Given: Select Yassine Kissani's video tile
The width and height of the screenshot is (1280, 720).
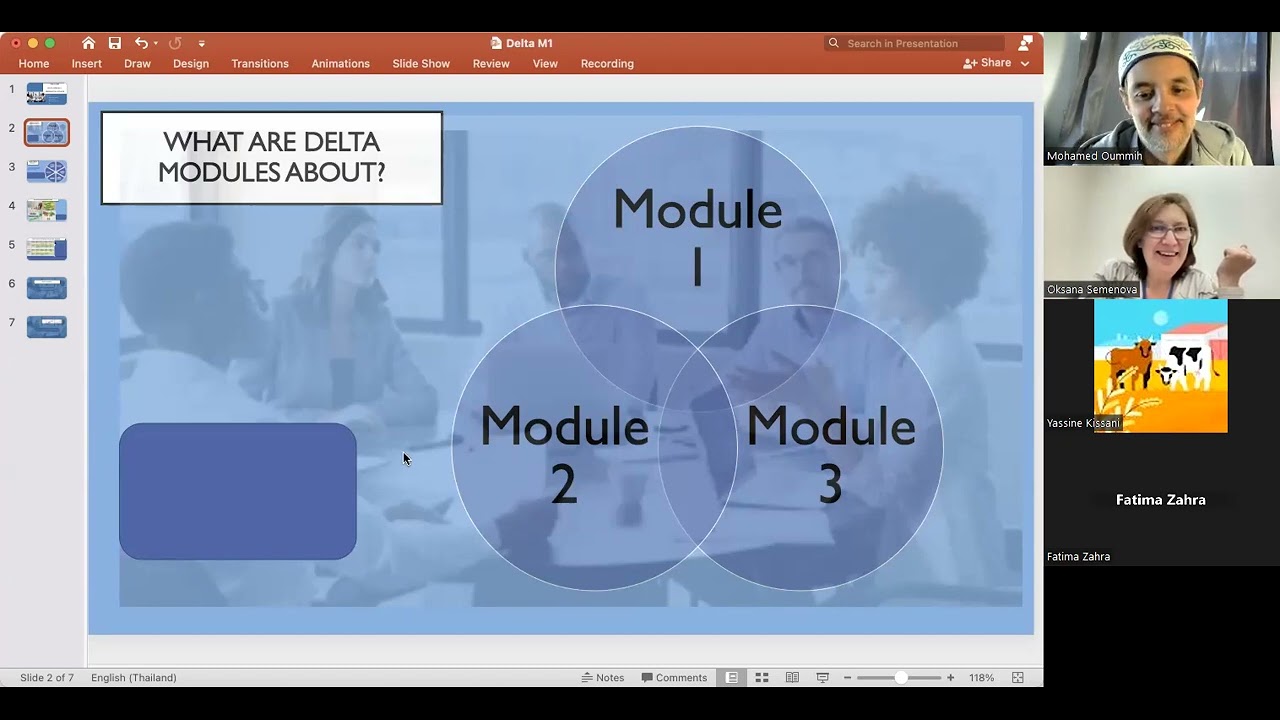Looking at the screenshot, I should point(1161,366).
